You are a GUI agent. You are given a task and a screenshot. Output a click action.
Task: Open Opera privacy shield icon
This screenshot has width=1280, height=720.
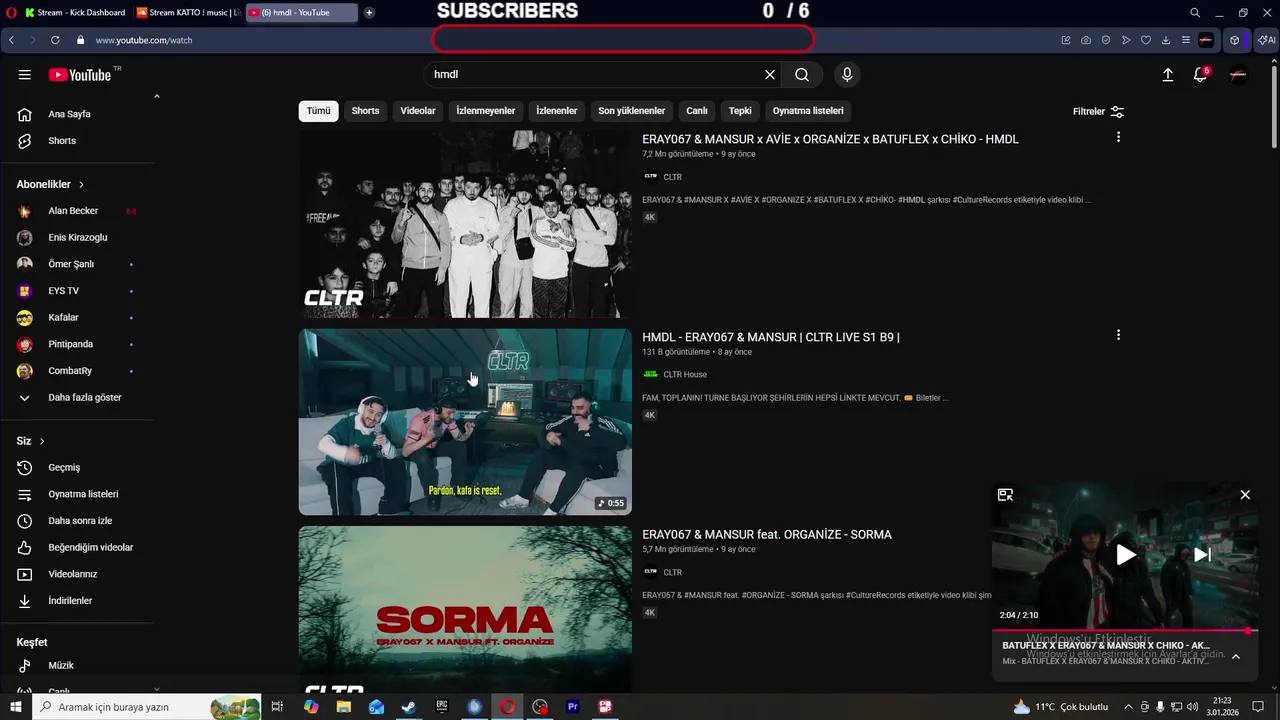(x=1106, y=40)
